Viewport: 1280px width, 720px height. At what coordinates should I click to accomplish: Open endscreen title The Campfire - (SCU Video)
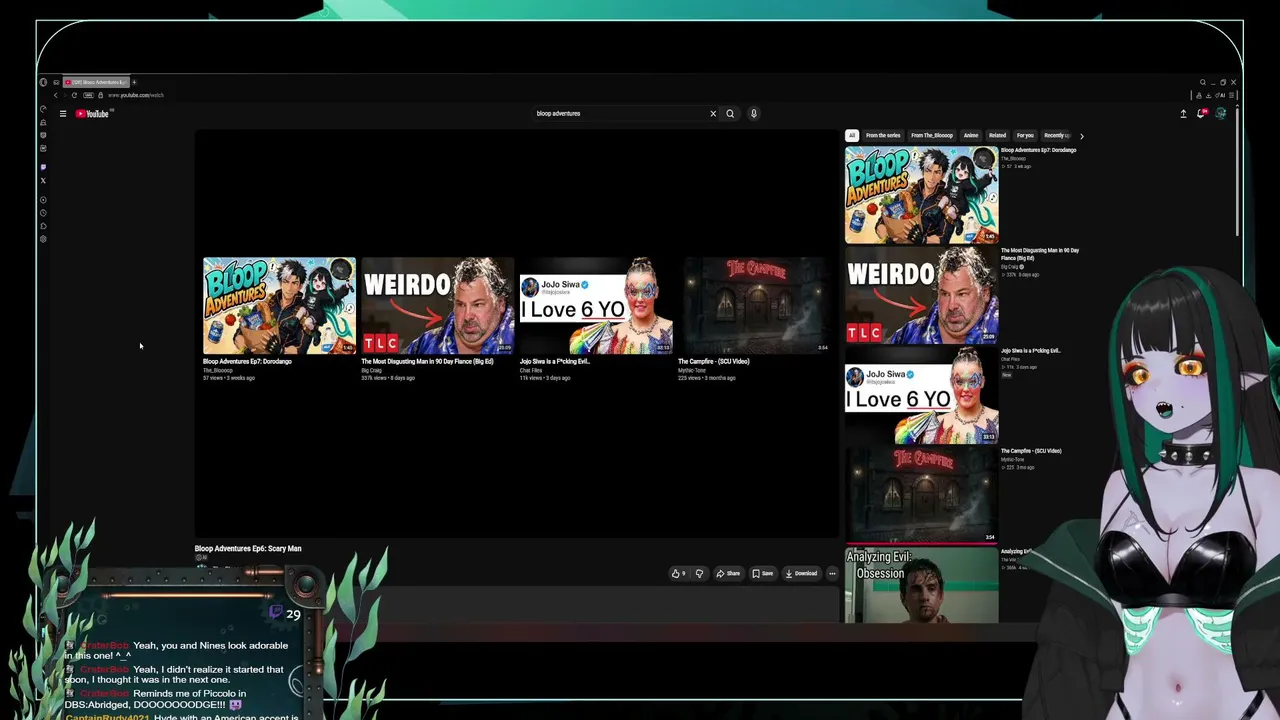click(x=713, y=361)
